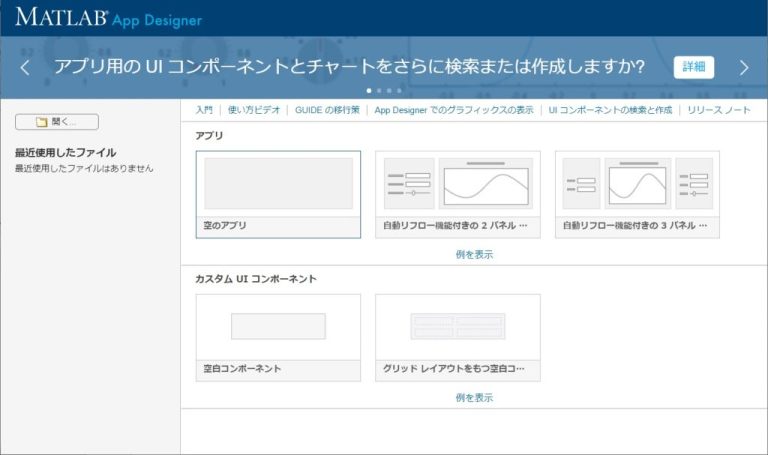
Task: Expand 例を表示 under アプリ section
Action: 474,254
